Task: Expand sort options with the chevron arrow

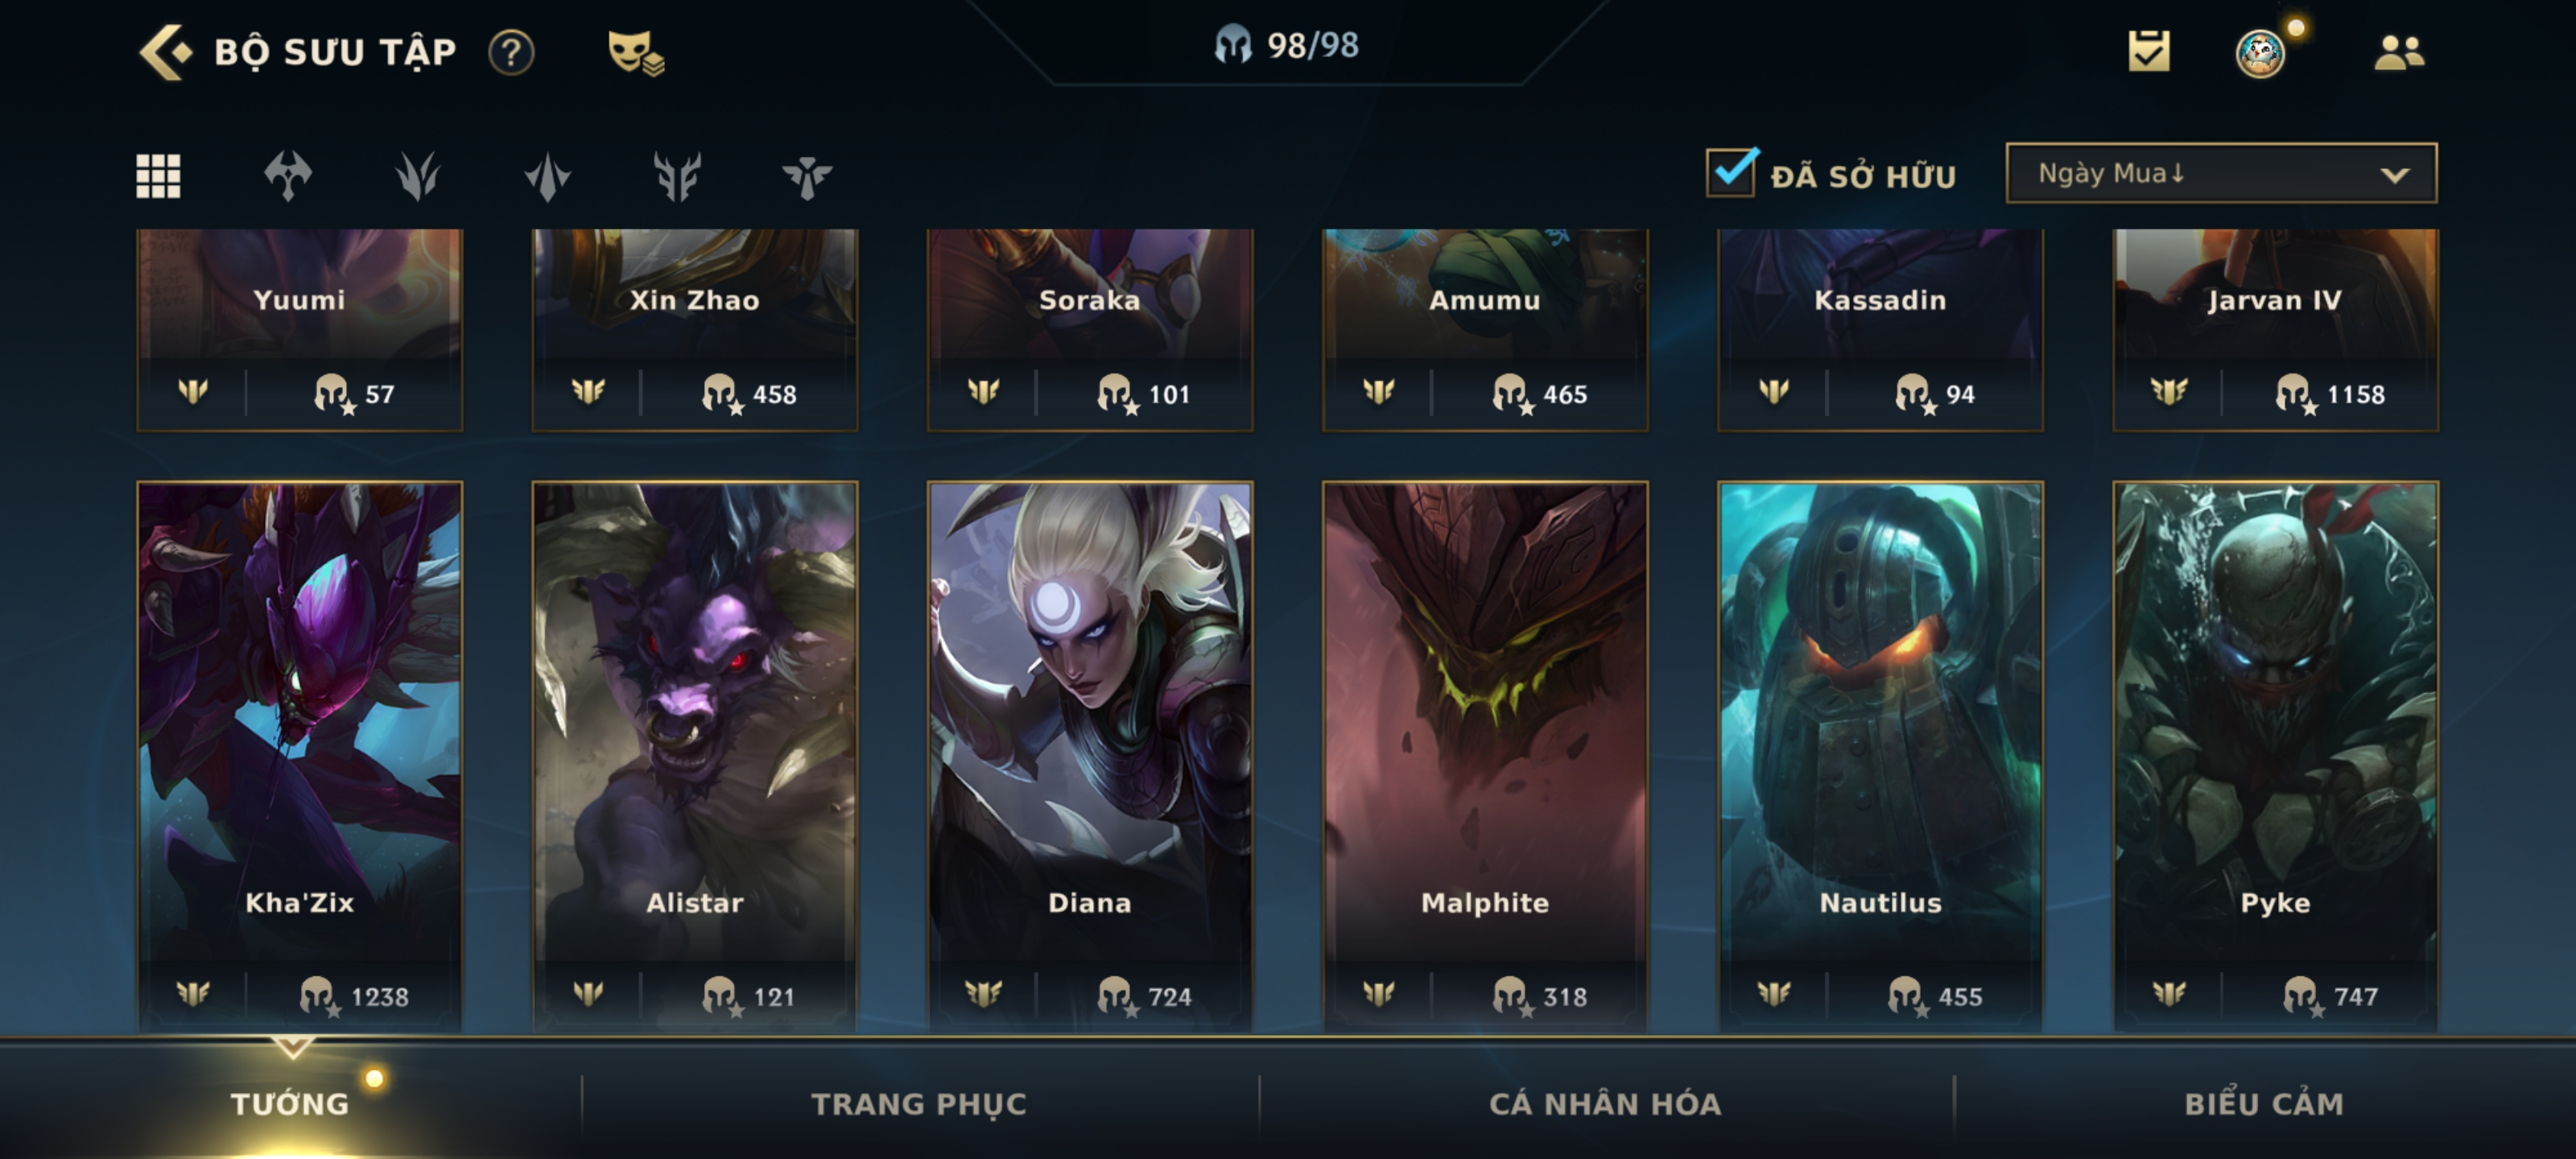Action: click(x=2394, y=175)
